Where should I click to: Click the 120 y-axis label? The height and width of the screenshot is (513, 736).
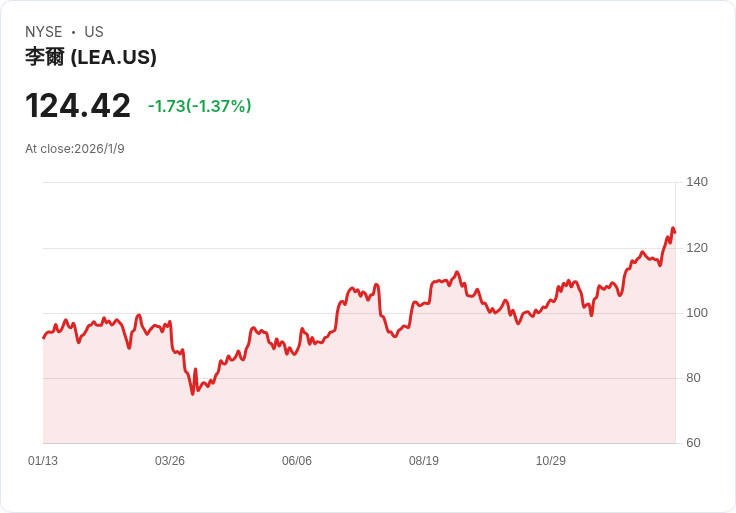pos(697,247)
